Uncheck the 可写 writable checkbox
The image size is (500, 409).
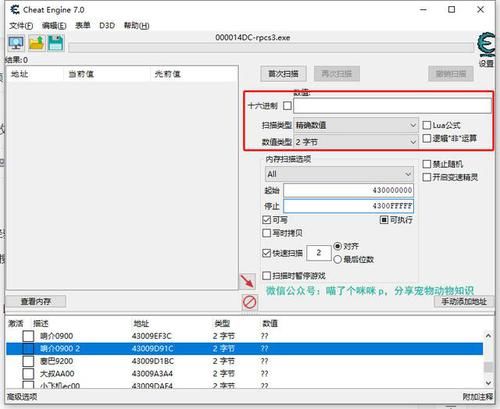click(267, 220)
